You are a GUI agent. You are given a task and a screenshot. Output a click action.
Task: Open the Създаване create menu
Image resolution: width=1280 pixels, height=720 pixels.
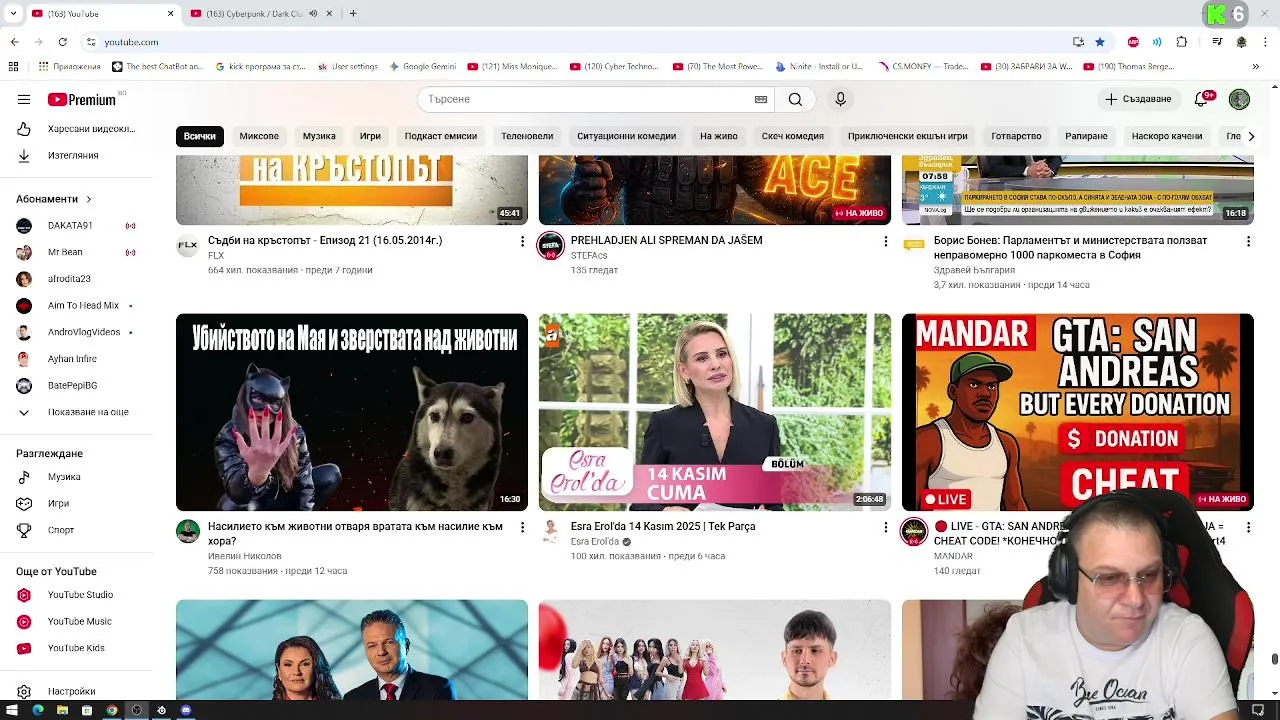tap(1138, 99)
